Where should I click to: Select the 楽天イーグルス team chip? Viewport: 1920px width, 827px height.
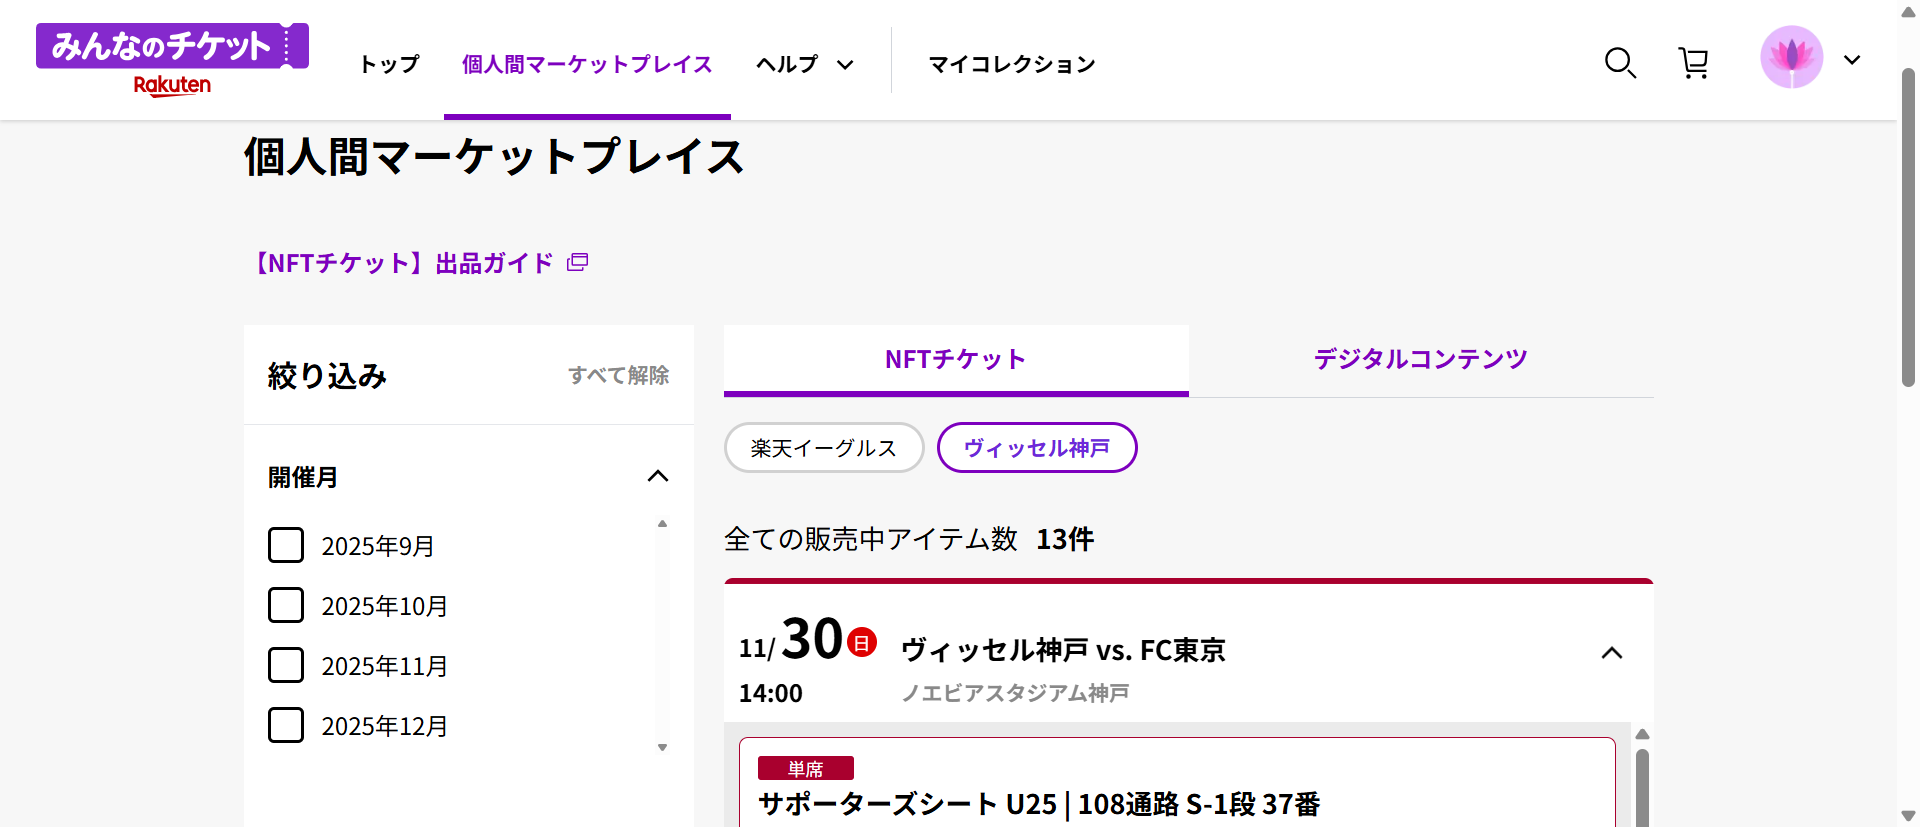(x=824, y=448)
